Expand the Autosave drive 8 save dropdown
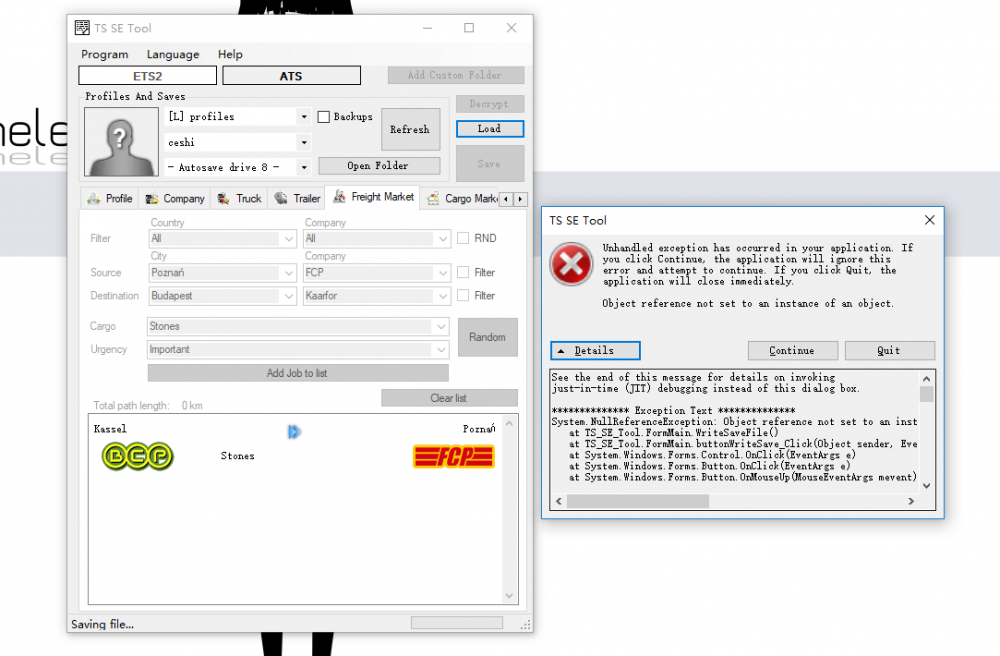 click(x=303, y=167)
